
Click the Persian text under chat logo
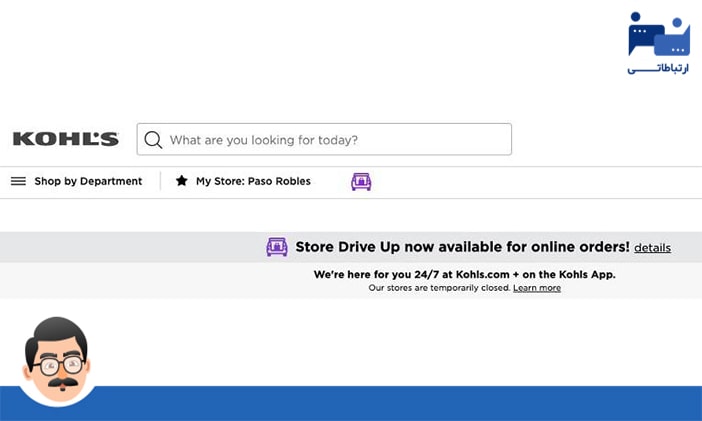pos(658,69)
